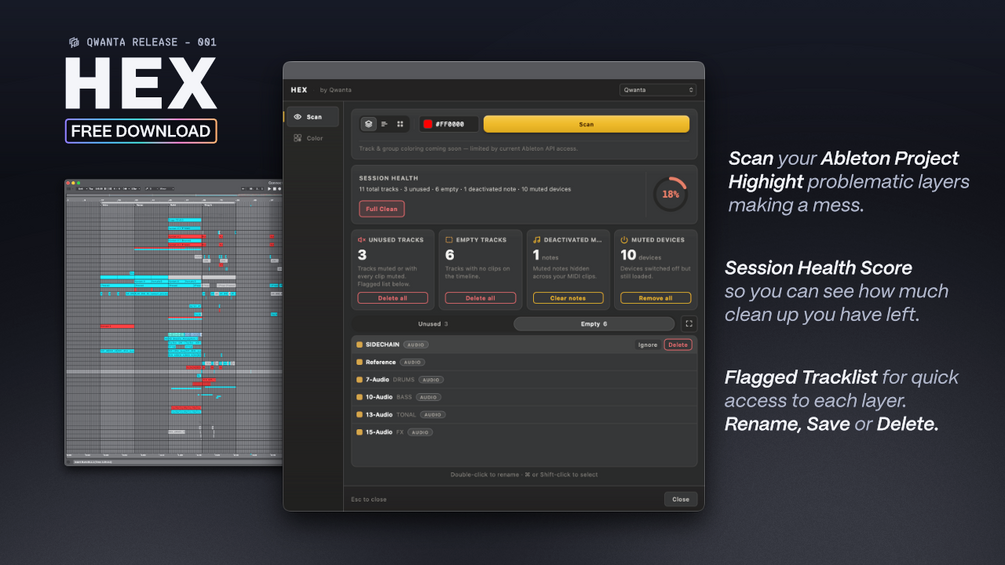Click the Qwanta logo icon at top left
Viewport: 1005px width, 565px height.
[x=74, y=42]
